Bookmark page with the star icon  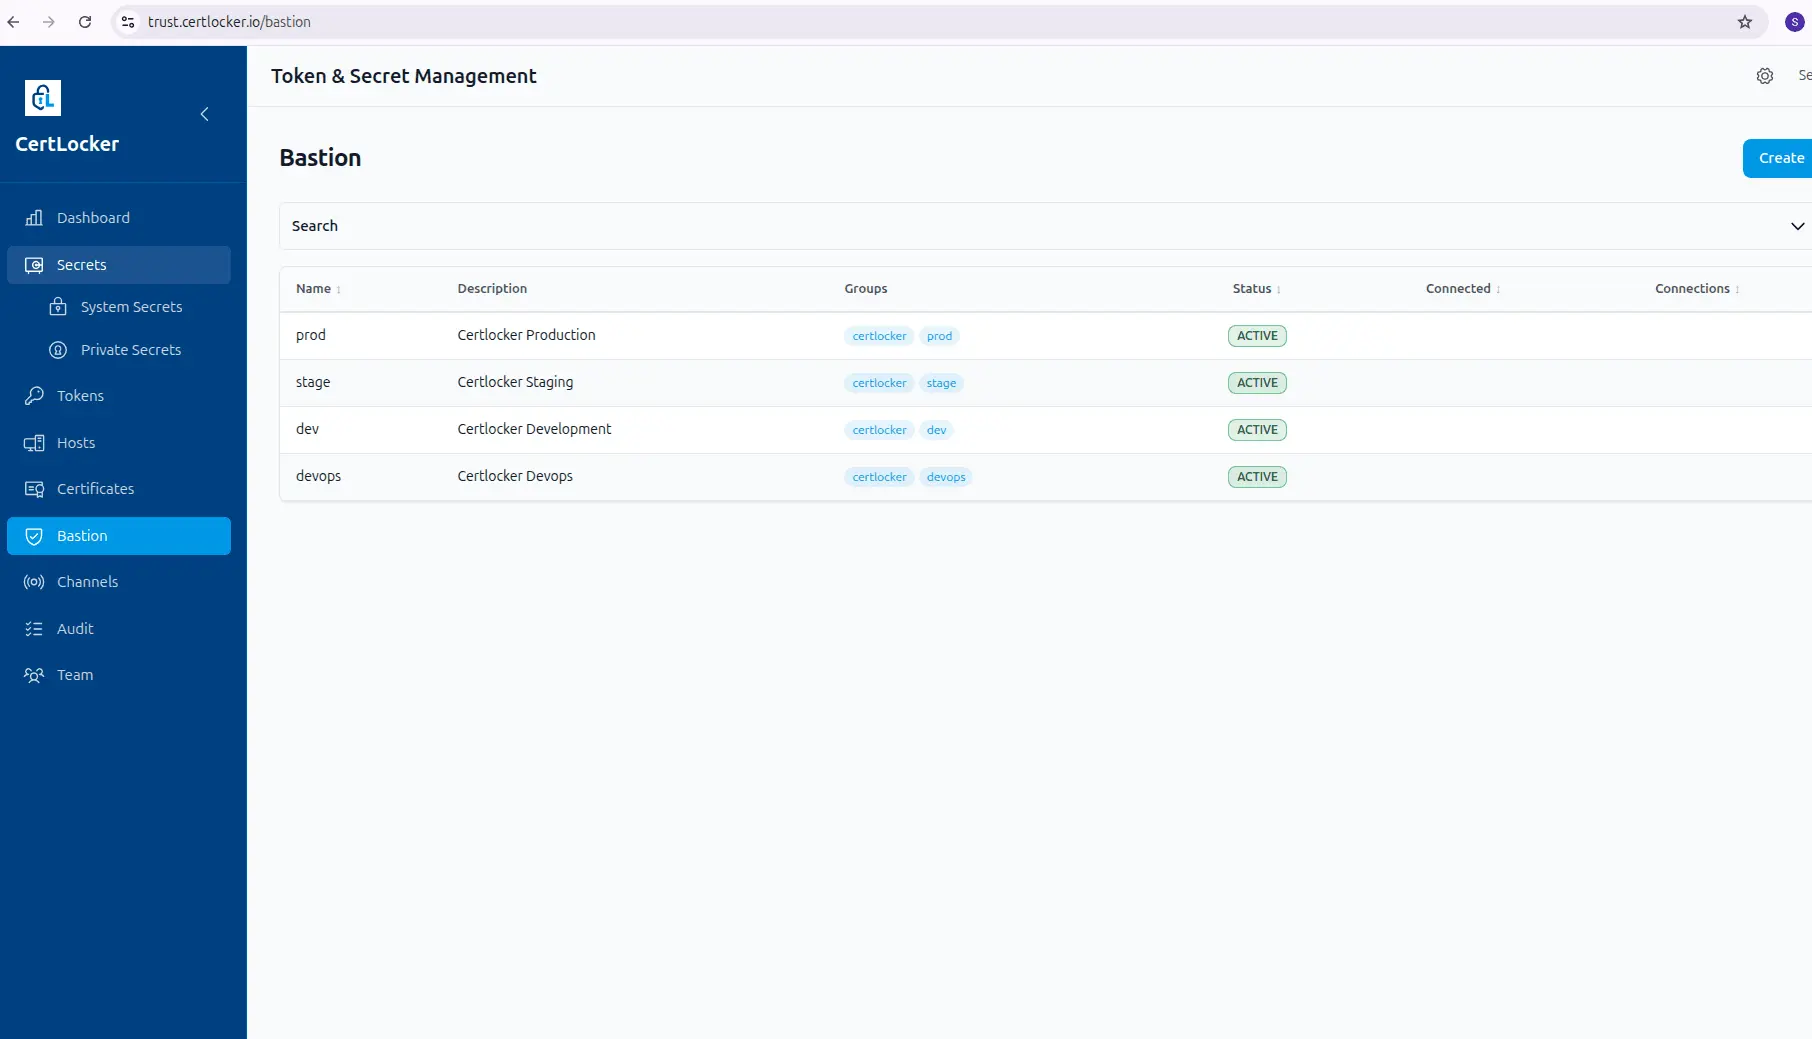(1745, 22)
